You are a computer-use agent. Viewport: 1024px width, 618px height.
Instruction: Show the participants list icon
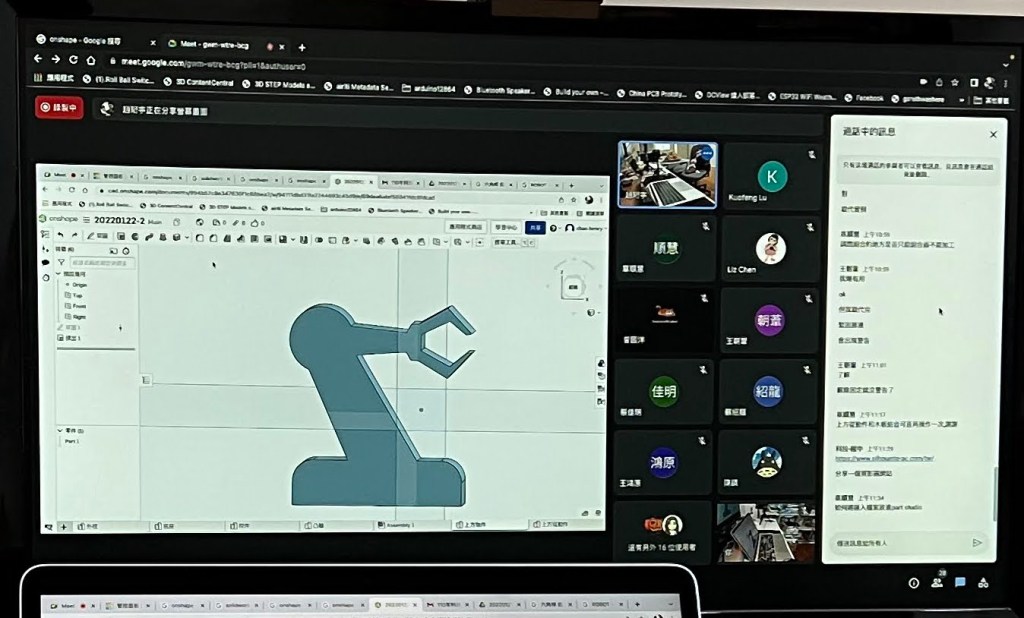tap(937, 582)
